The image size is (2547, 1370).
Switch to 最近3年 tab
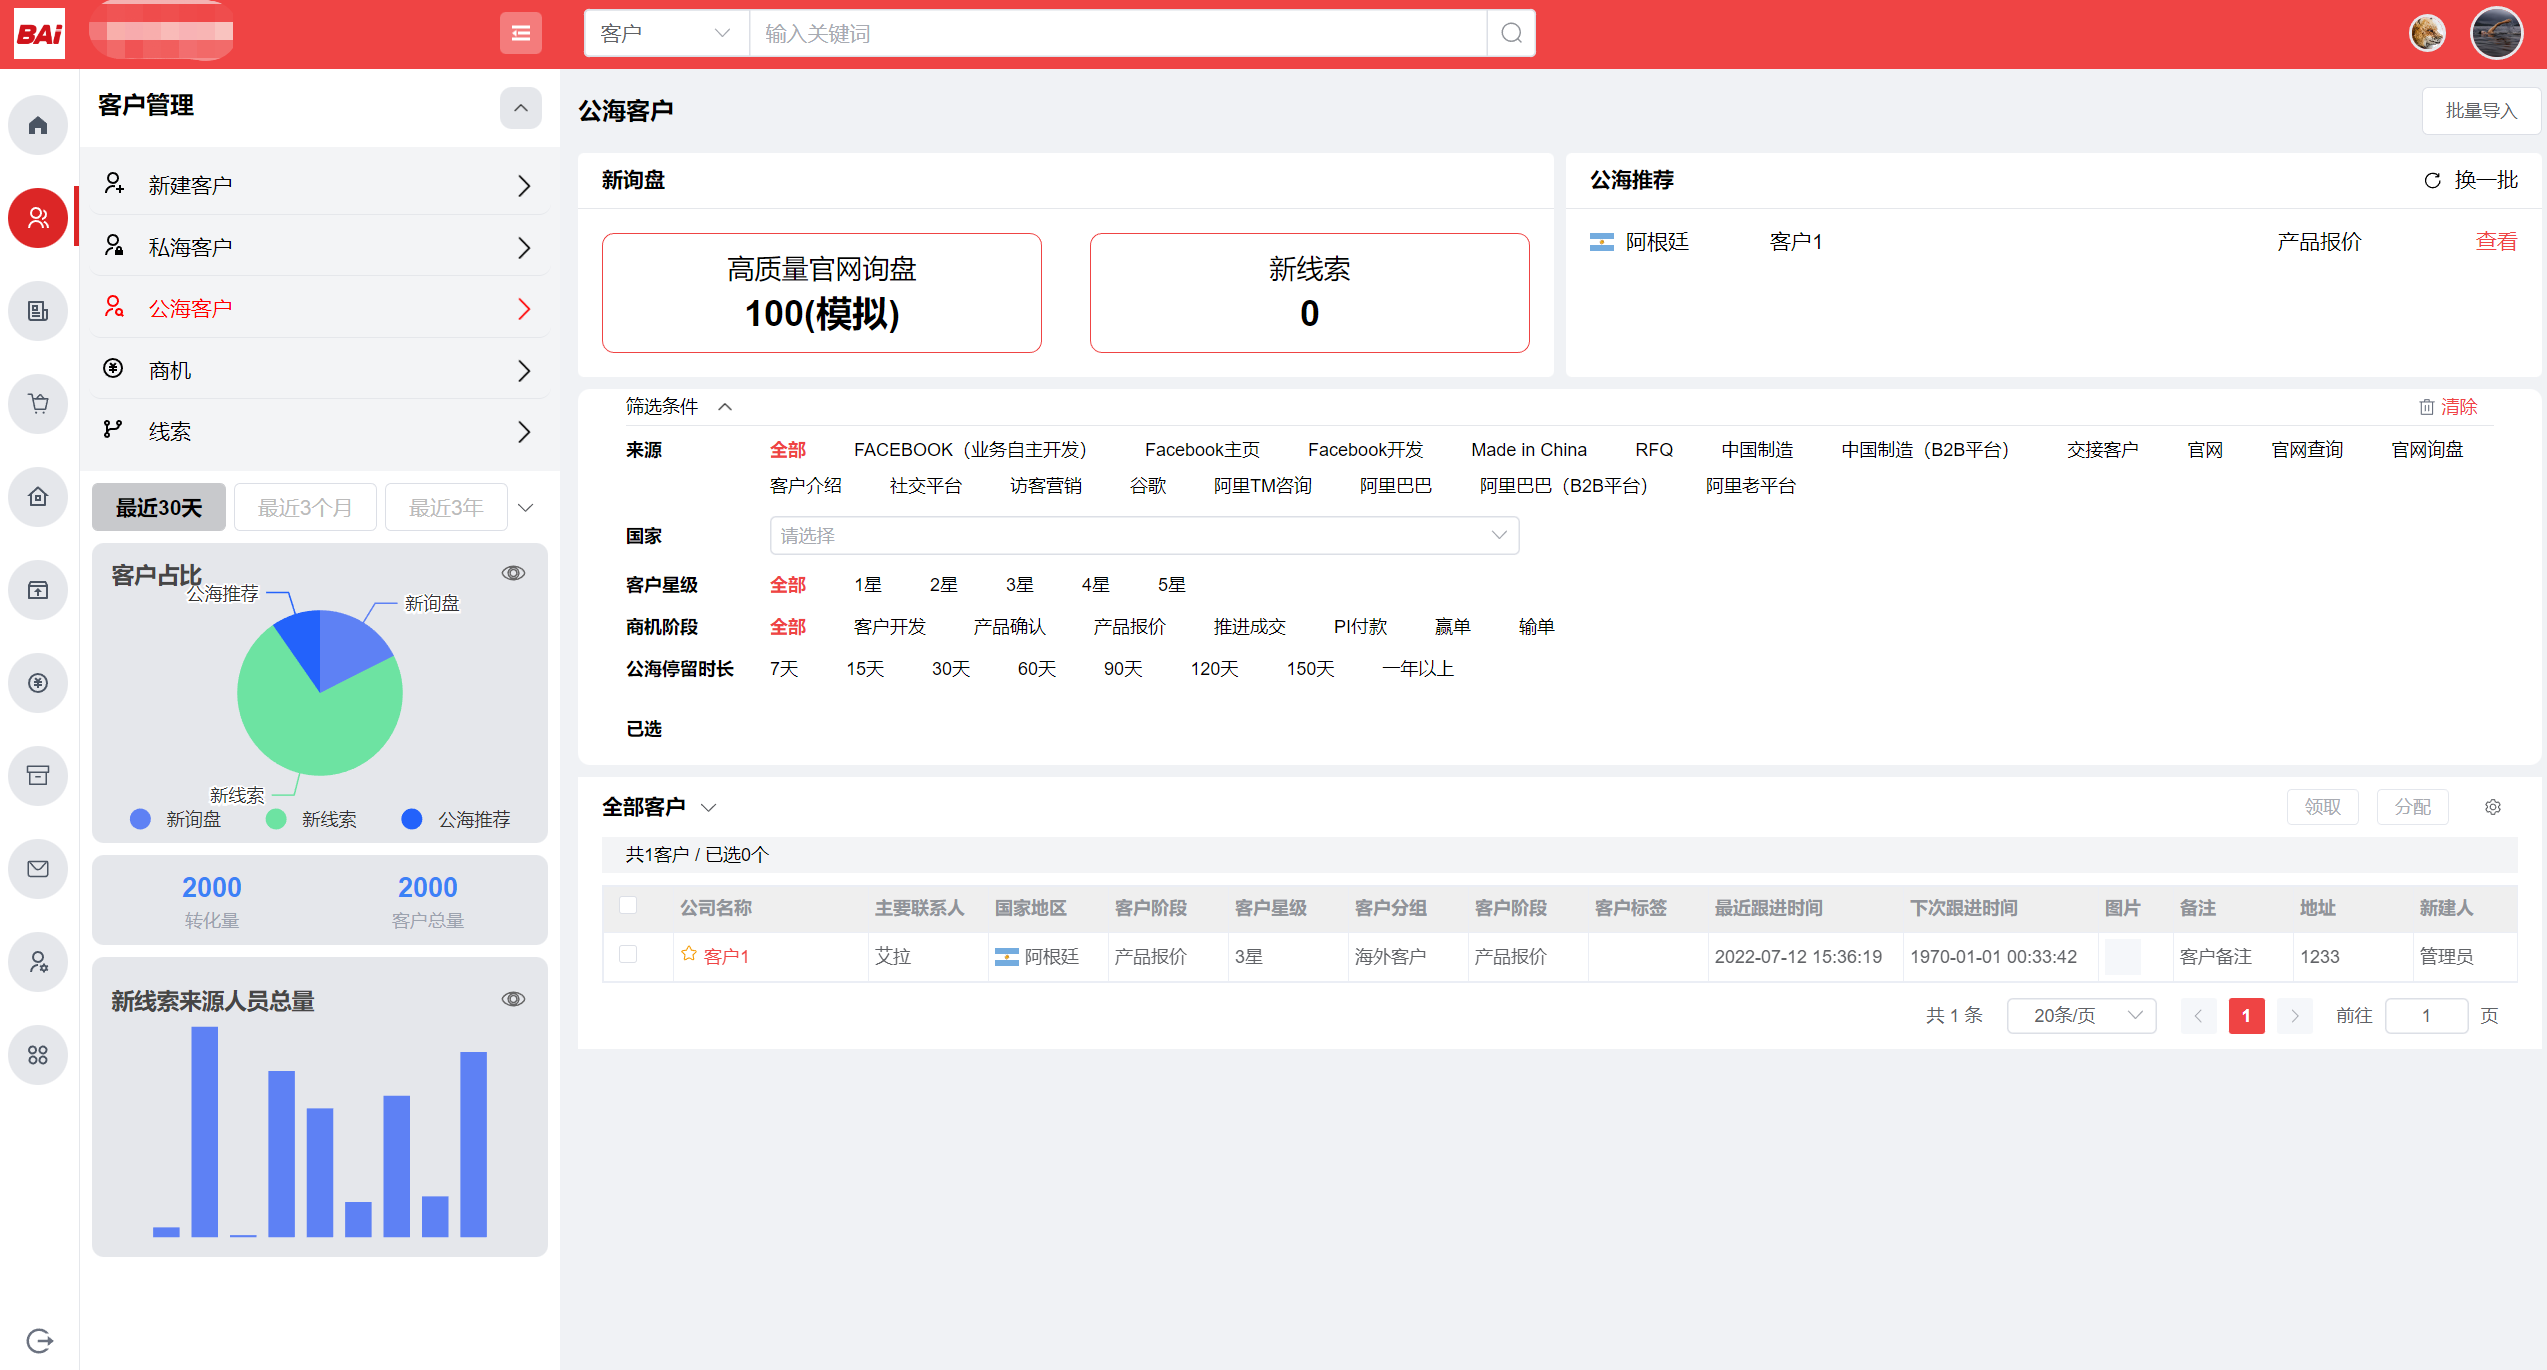(x=446, y=508)
